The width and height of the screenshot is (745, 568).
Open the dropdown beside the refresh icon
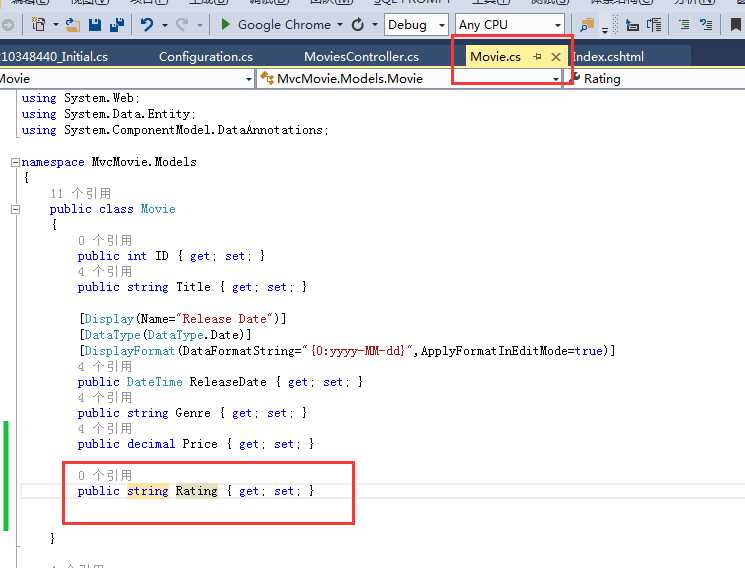tap(375, 25)
